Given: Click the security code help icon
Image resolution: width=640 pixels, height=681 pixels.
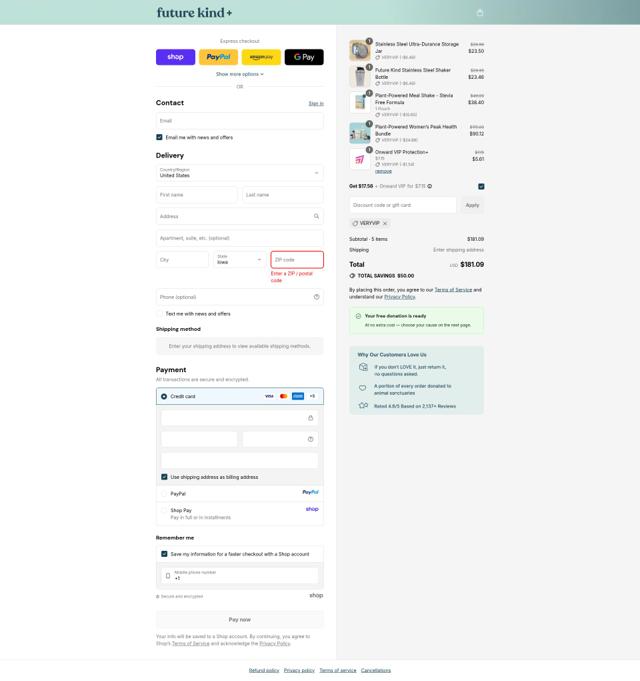Looking at the screenshot, I should click(310, 439).
